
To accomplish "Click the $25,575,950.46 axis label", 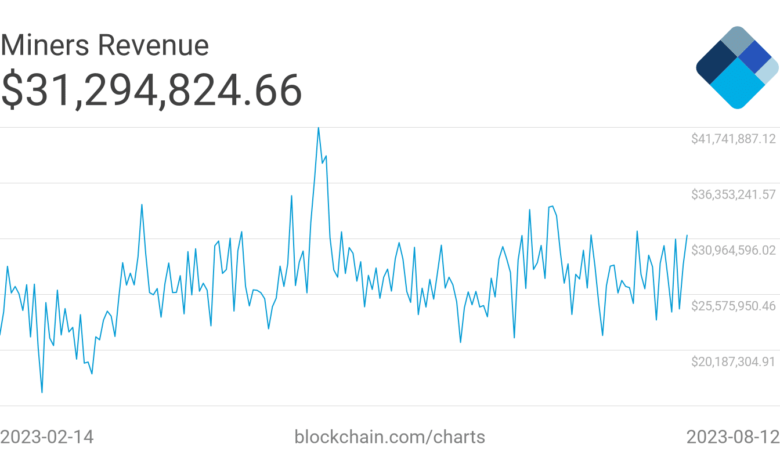I will (733, 305).
